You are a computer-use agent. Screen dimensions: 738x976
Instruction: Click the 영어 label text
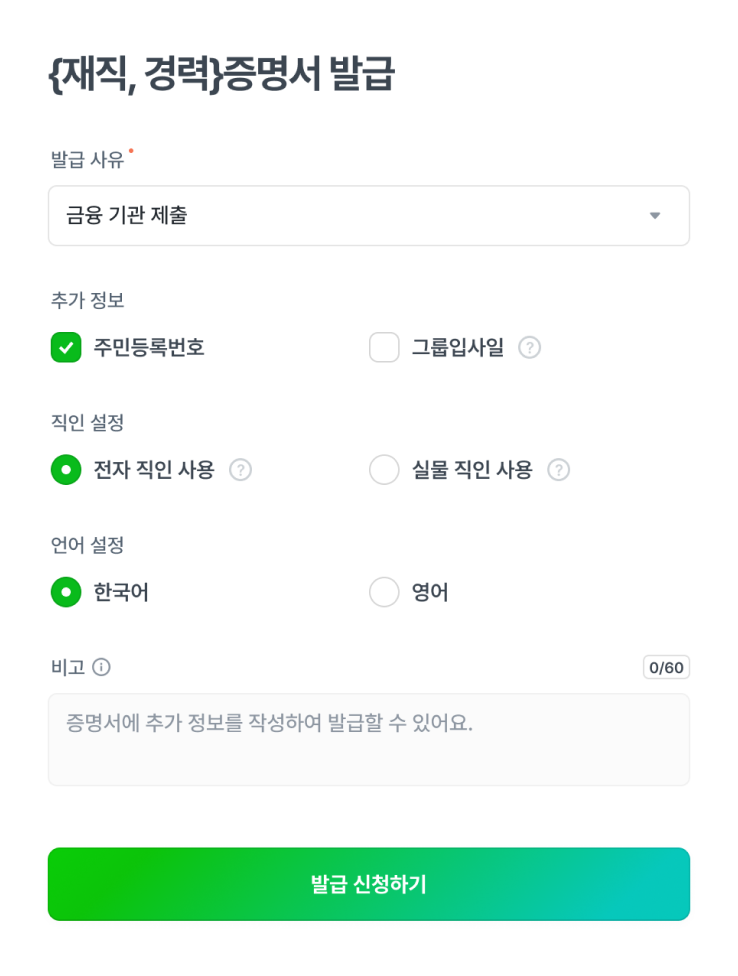point(430,592)
